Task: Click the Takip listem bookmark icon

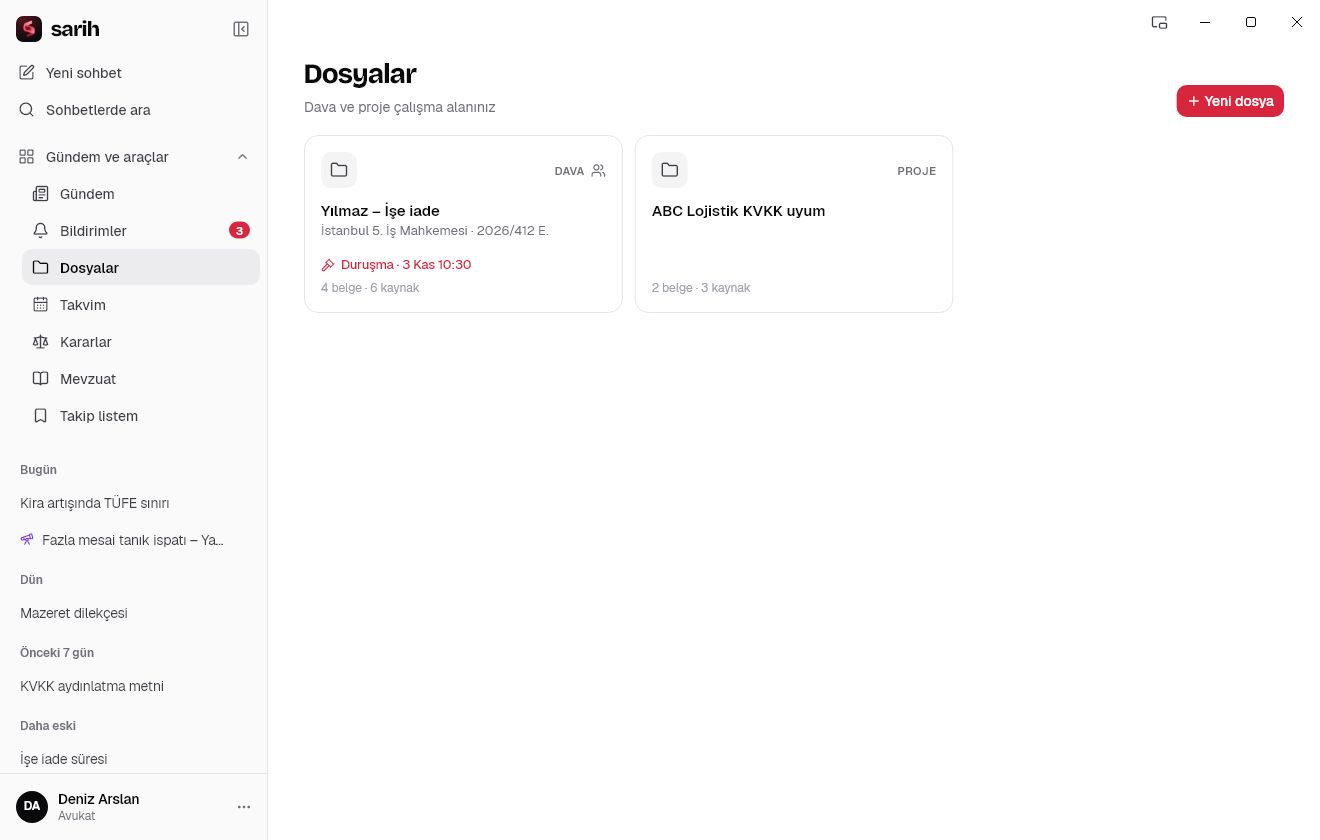Action: coord(40,416)
